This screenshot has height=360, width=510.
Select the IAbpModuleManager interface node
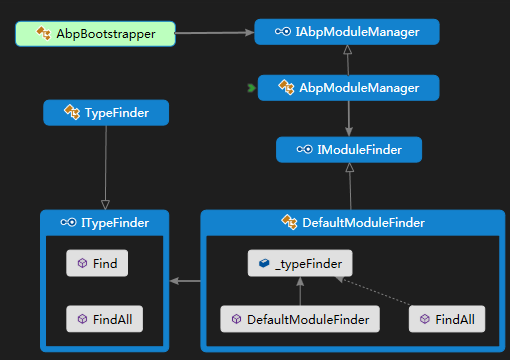click(x=347, y=32)
